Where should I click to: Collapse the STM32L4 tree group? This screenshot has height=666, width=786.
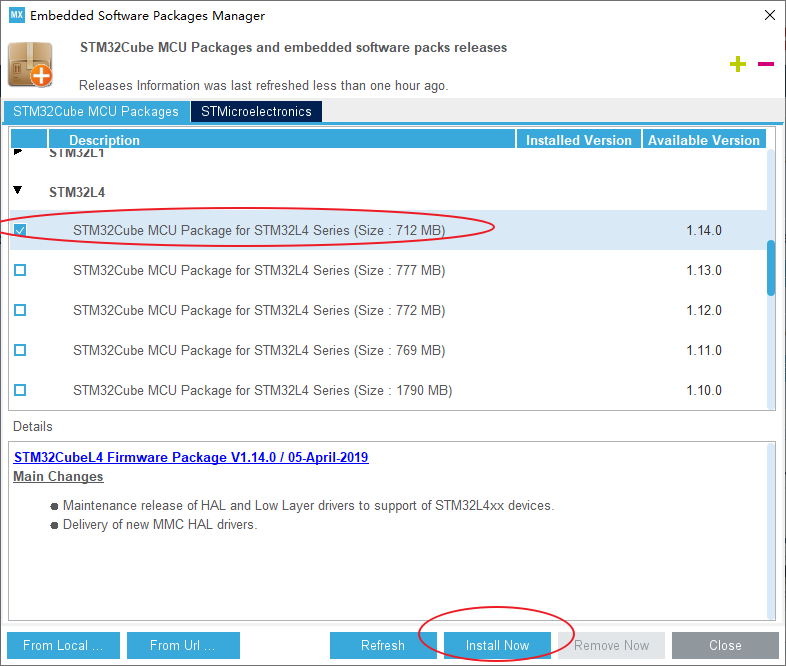[19, 190]
